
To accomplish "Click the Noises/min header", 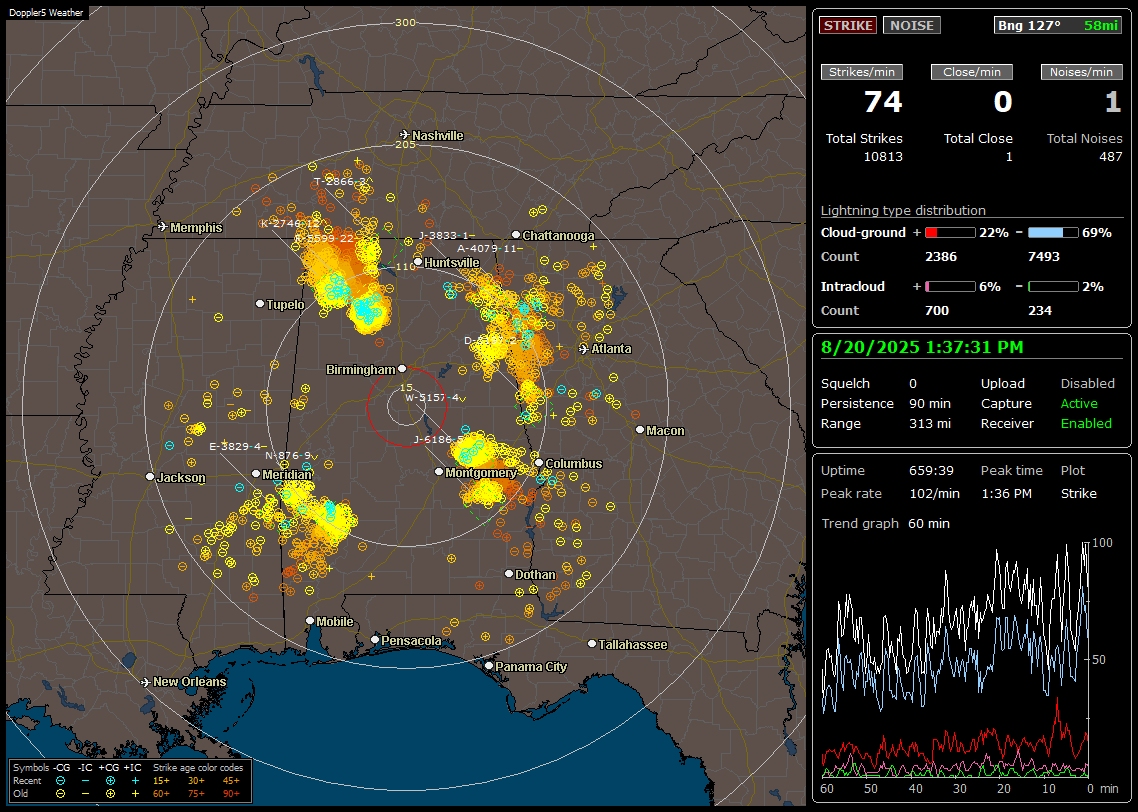I will pos(1081,72).
